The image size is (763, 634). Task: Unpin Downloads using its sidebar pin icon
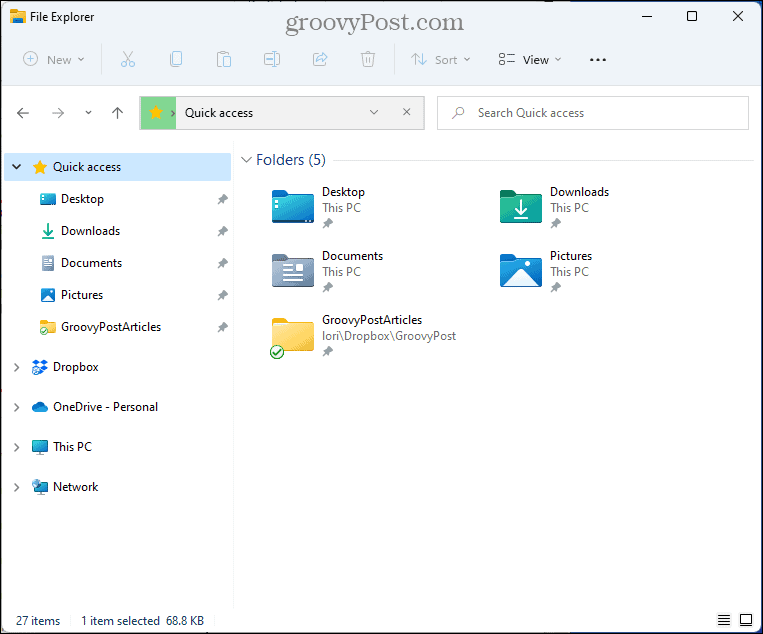click(222, 231)
